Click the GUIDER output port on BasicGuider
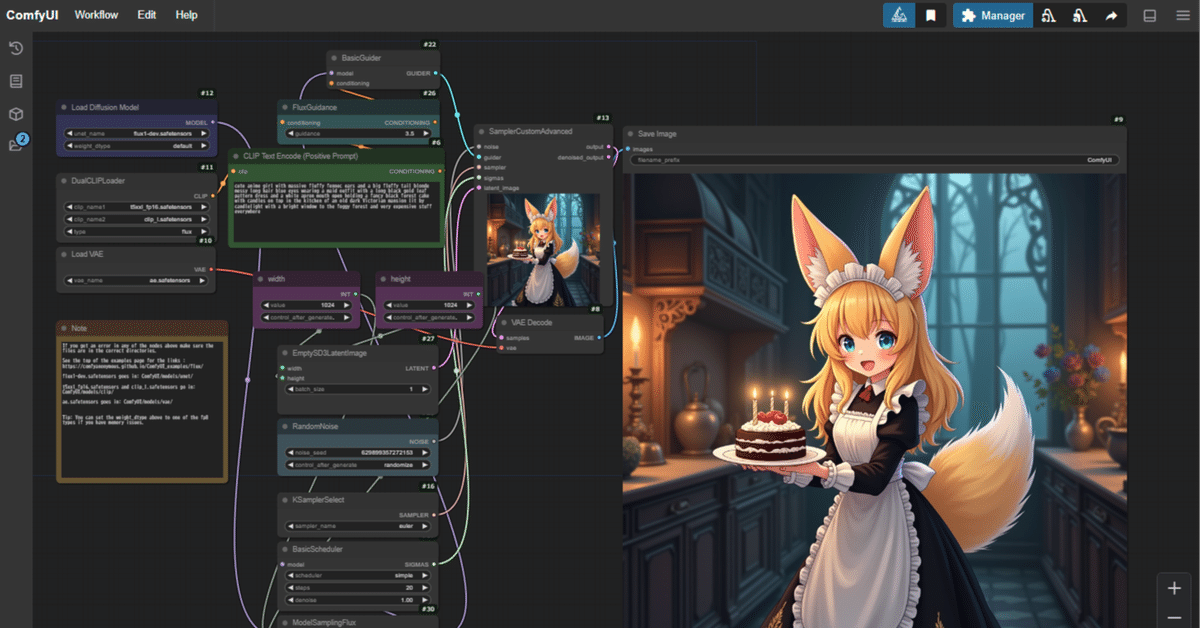 coord(436,73)
